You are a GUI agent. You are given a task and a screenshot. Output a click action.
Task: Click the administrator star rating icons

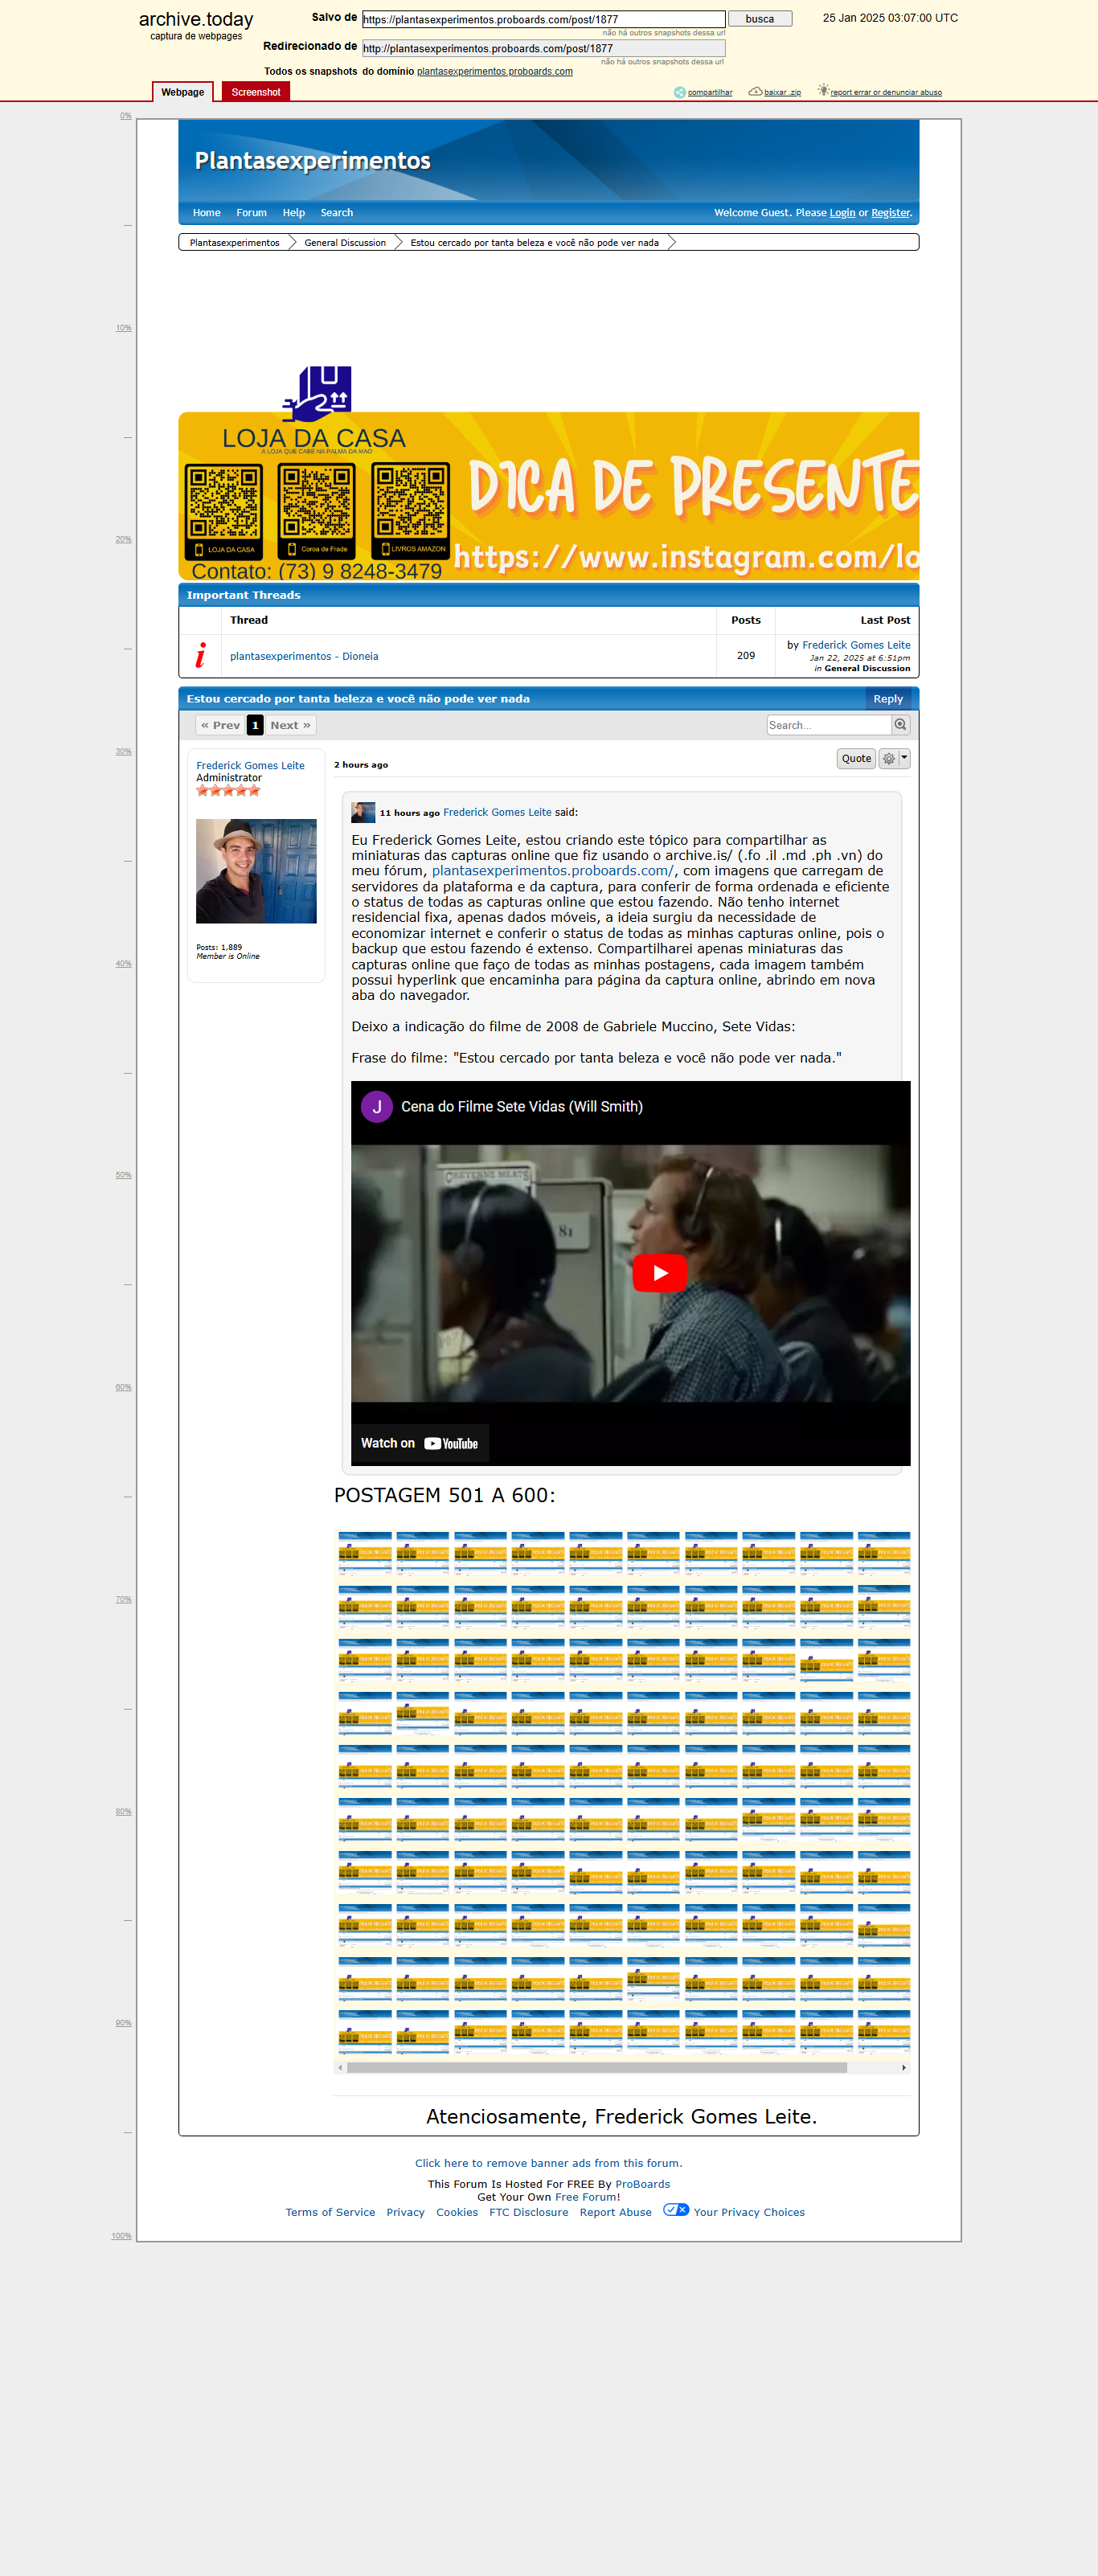[x=228, y=790]
